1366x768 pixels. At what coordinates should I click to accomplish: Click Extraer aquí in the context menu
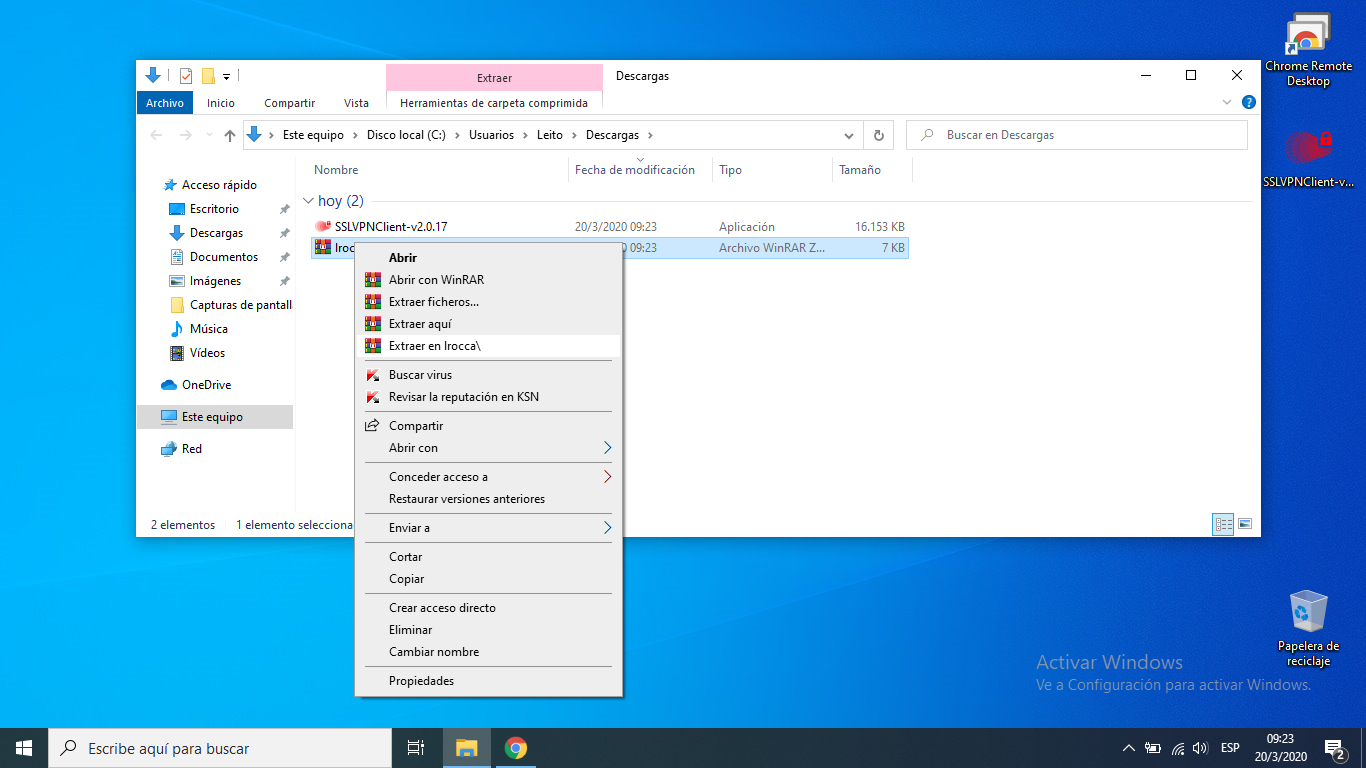coord(489,324)
